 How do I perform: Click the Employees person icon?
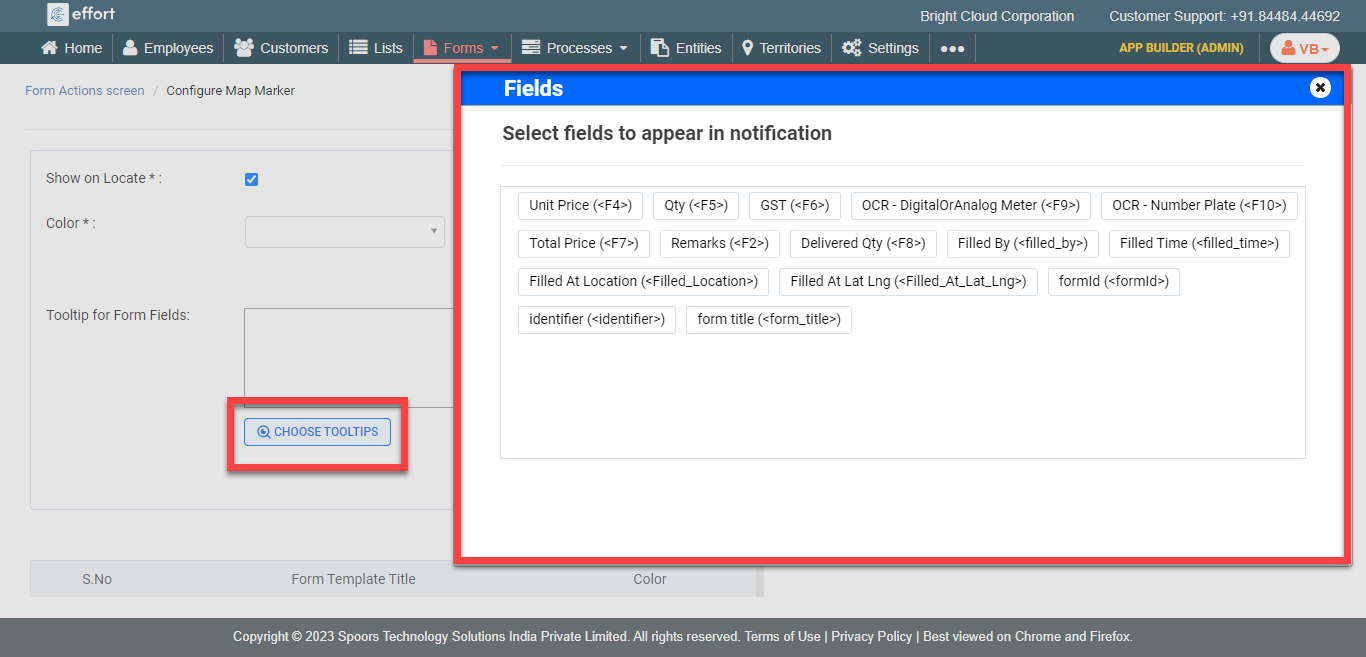coord(130,48)
